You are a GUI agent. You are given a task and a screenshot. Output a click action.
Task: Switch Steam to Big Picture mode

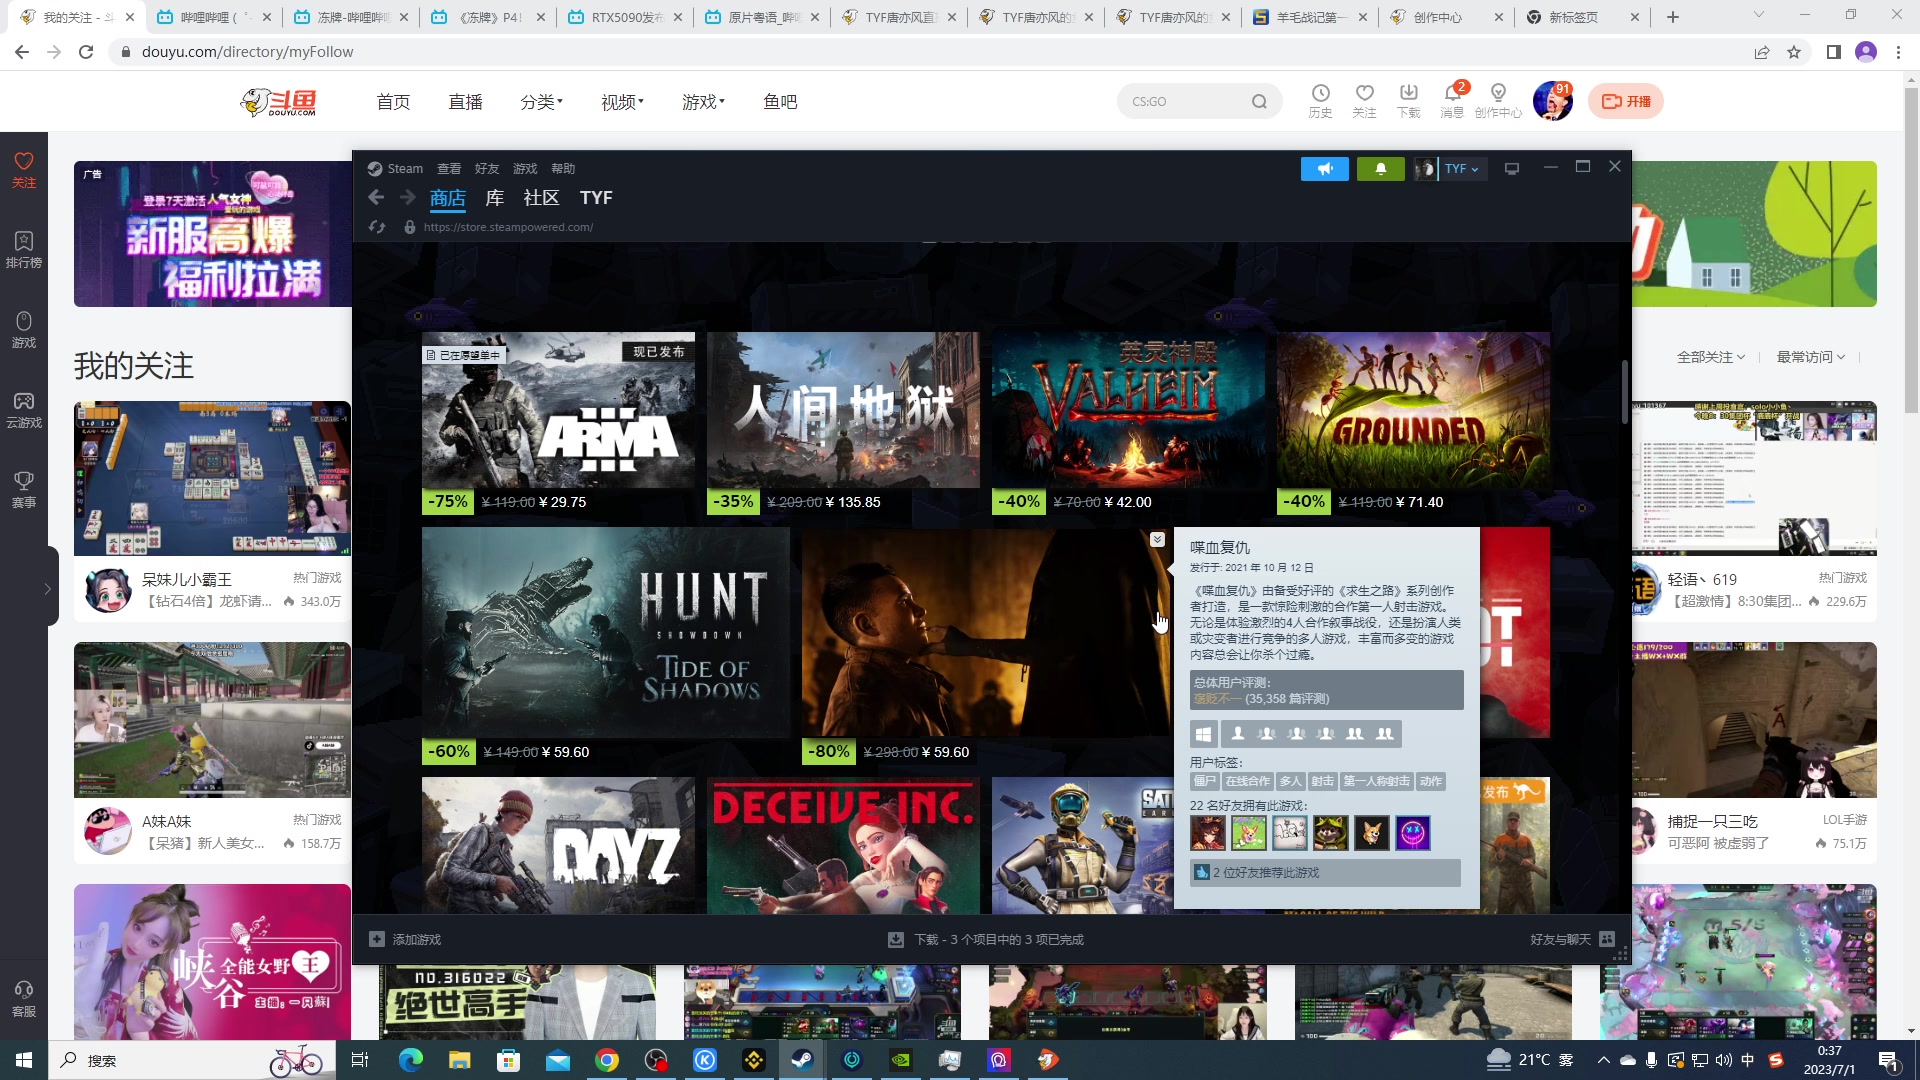coord(1512,169)
